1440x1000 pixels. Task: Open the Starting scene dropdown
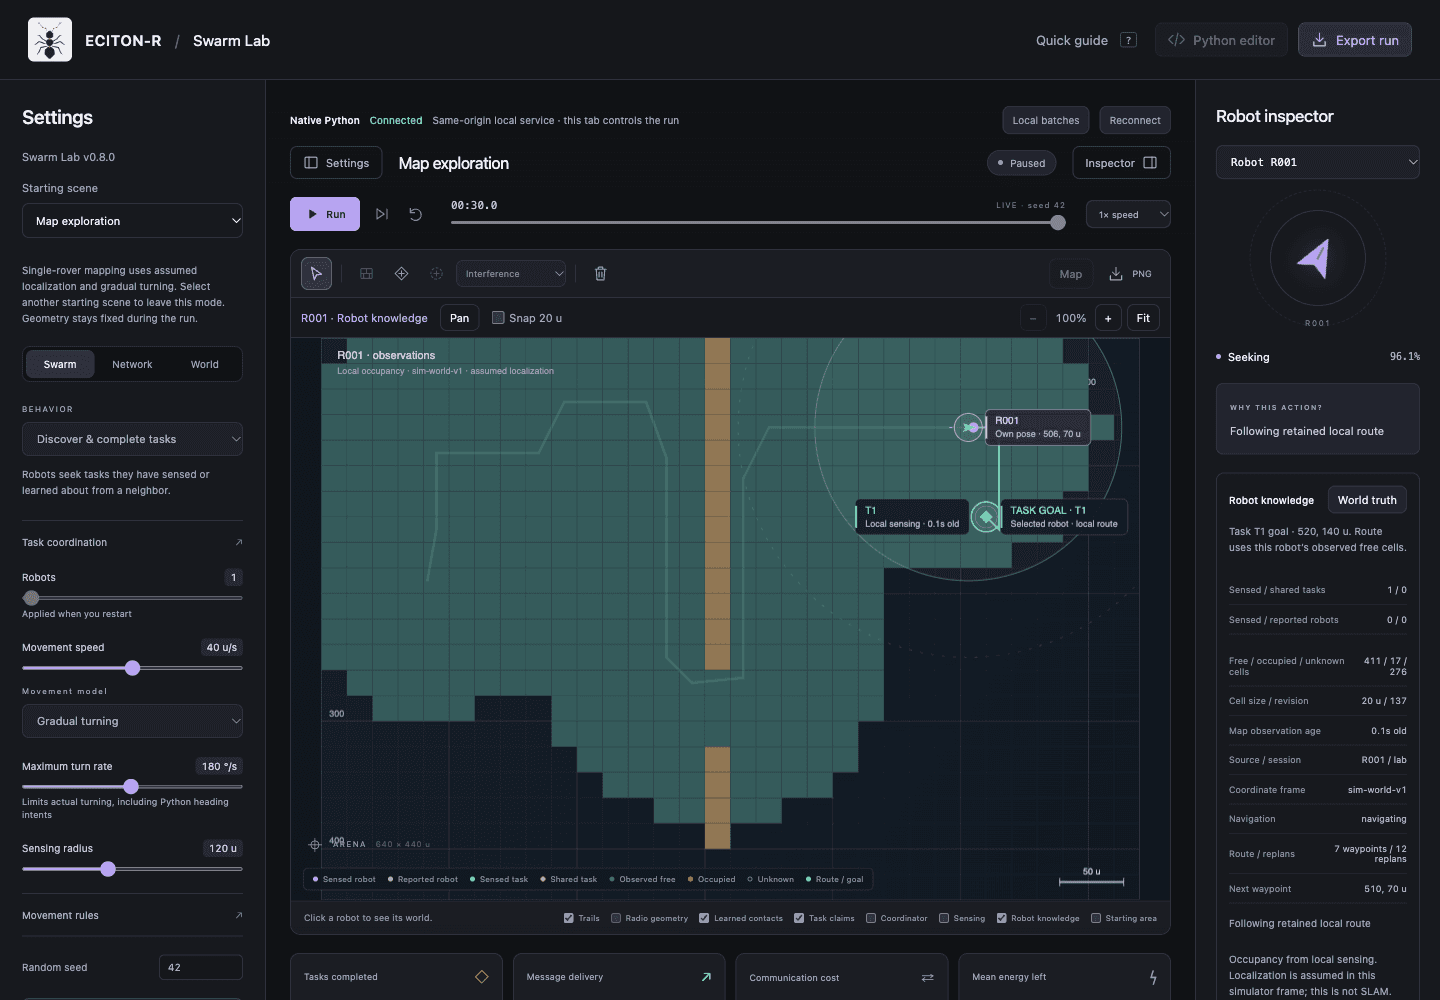click(x=132, y=221)
